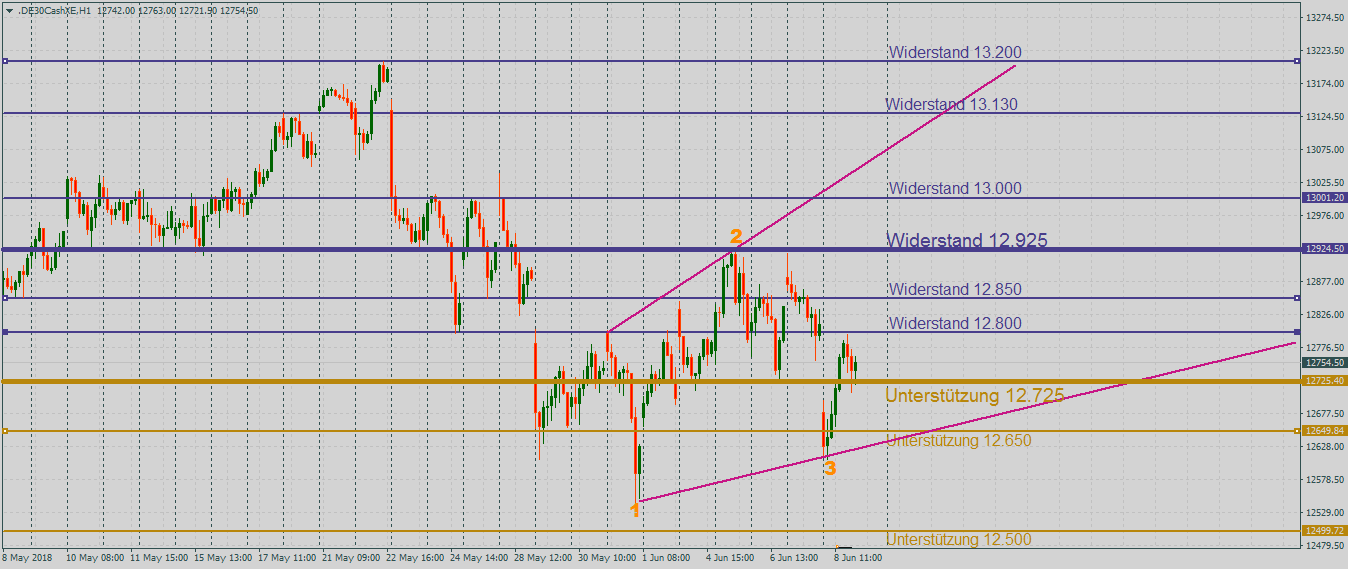
Task: Click the 28 May 12:00 time label
Action: point(543,557)
